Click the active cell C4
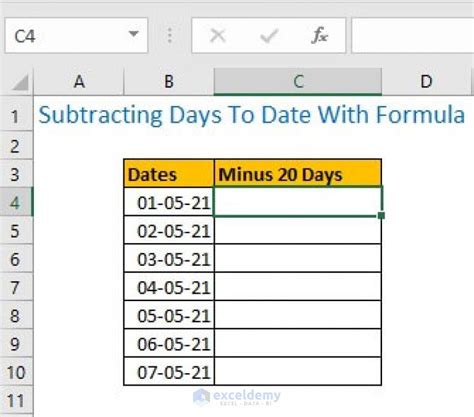The image size is (474, 417). point(298,202)
